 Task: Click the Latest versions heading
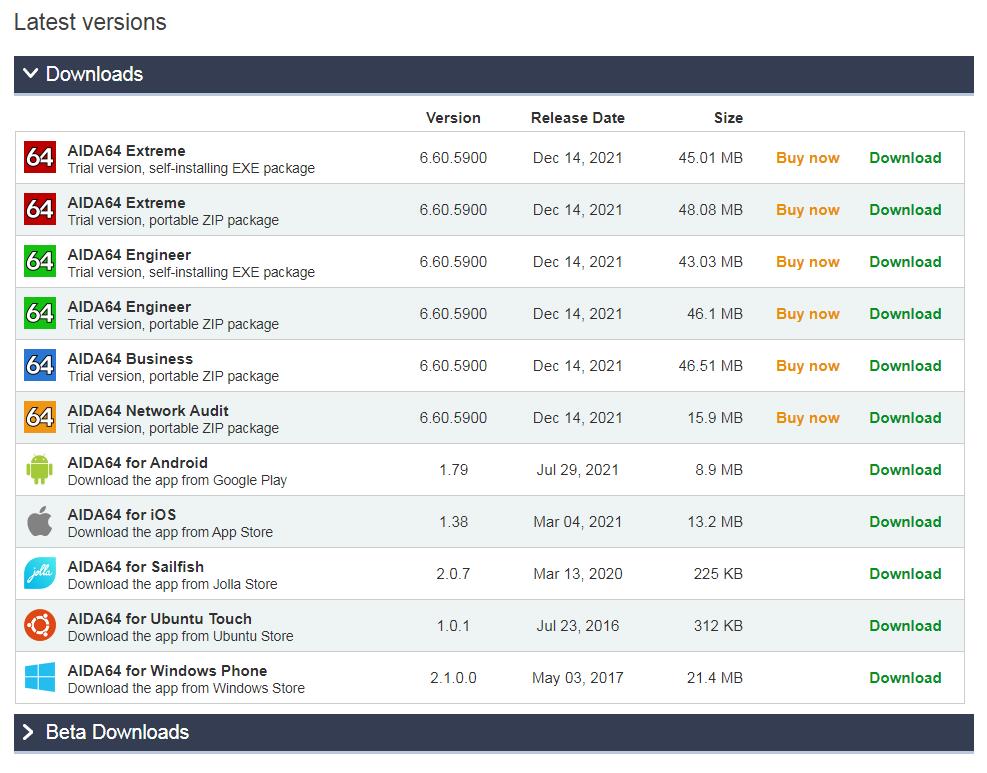coord(90,22)
